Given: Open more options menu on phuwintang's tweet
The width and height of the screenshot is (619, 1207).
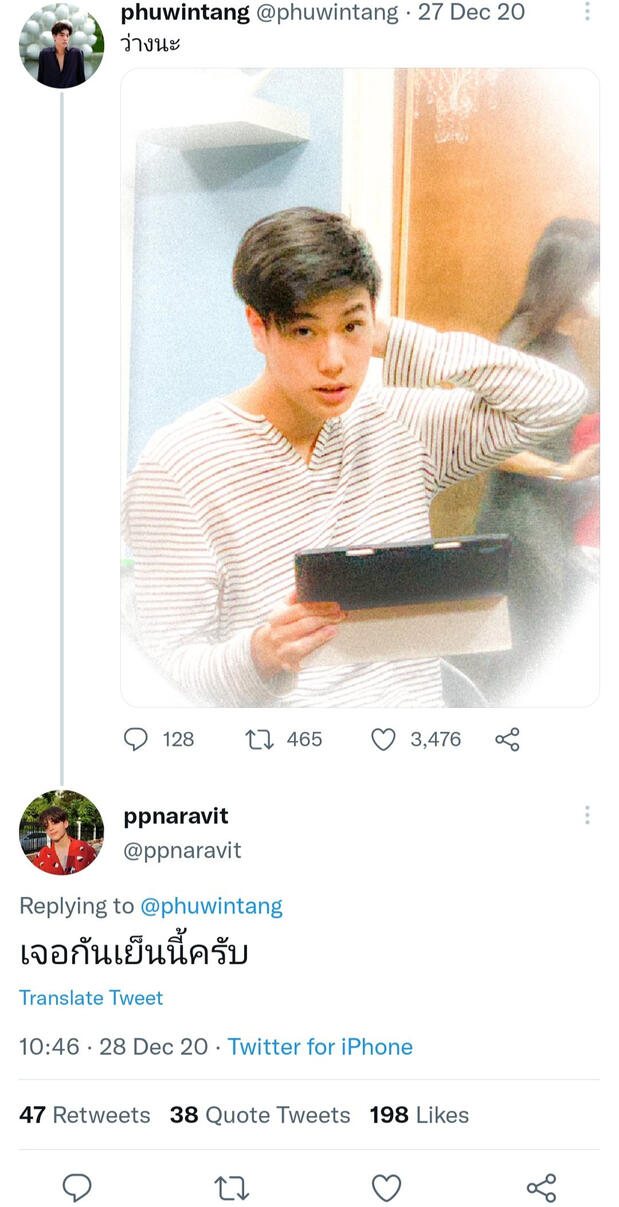Looking at the screenshot, I should click(587, 12).
